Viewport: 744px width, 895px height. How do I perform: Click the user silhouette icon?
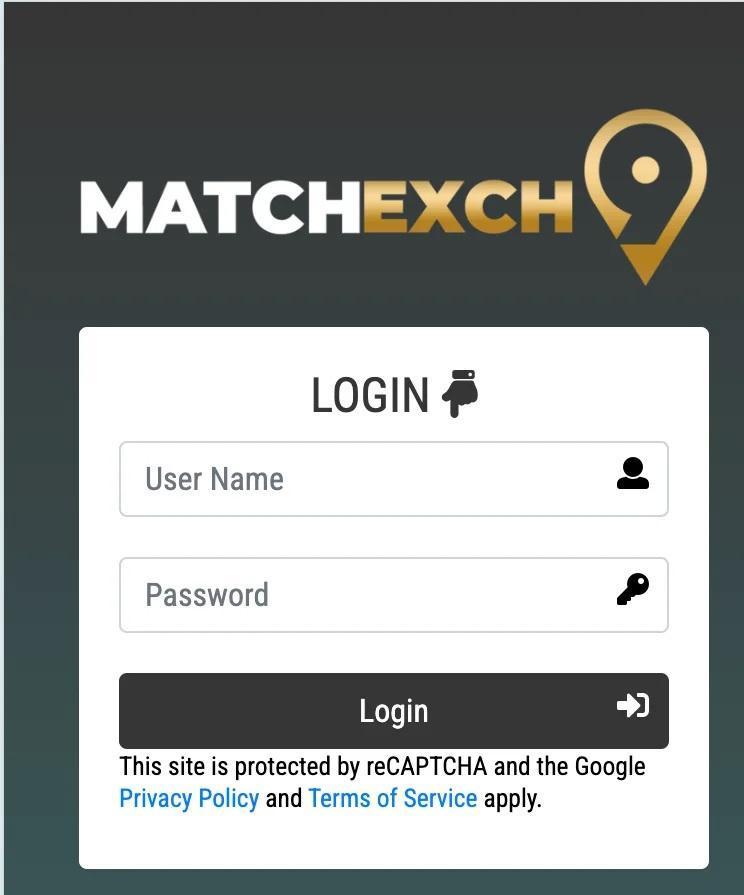tap(633, 473)
